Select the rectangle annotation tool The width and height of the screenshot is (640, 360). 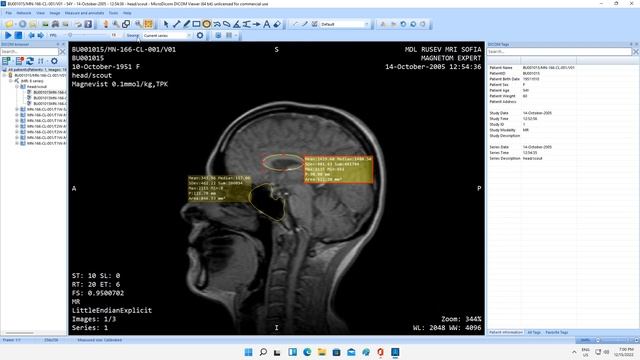click(x=196, y=24)
